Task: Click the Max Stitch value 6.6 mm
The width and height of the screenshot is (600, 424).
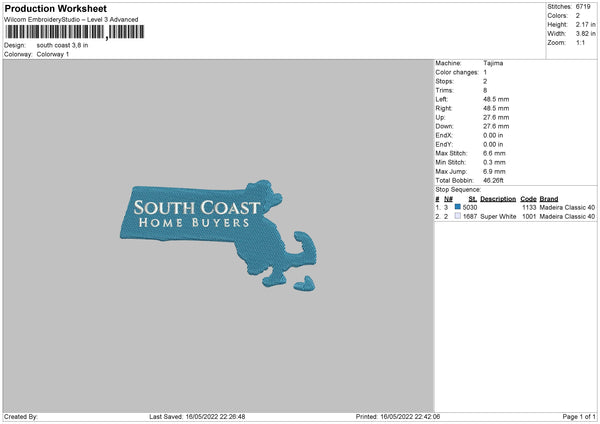Action: click(494, 153)
